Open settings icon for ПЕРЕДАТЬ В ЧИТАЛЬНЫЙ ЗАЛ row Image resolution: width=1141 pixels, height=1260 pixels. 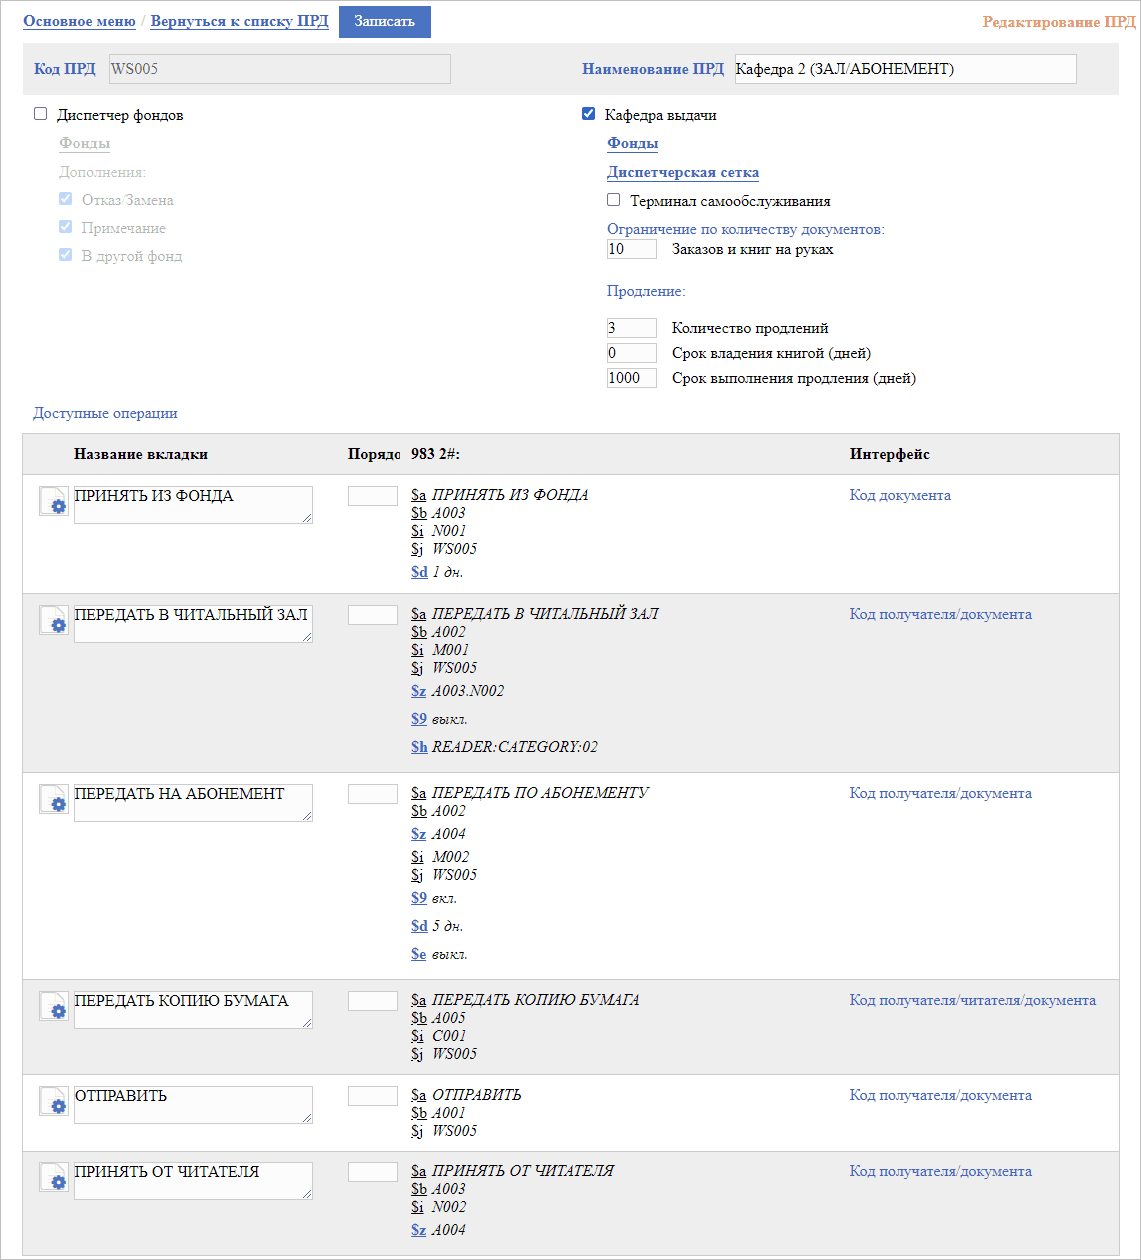pyautogui.click(x=54, y=620)
